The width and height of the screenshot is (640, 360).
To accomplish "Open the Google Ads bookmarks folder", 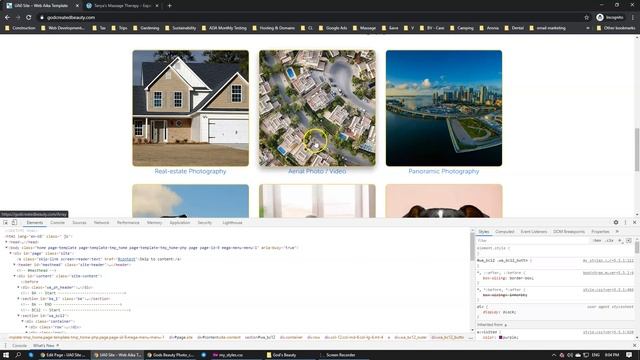I will tap(333, 28).
